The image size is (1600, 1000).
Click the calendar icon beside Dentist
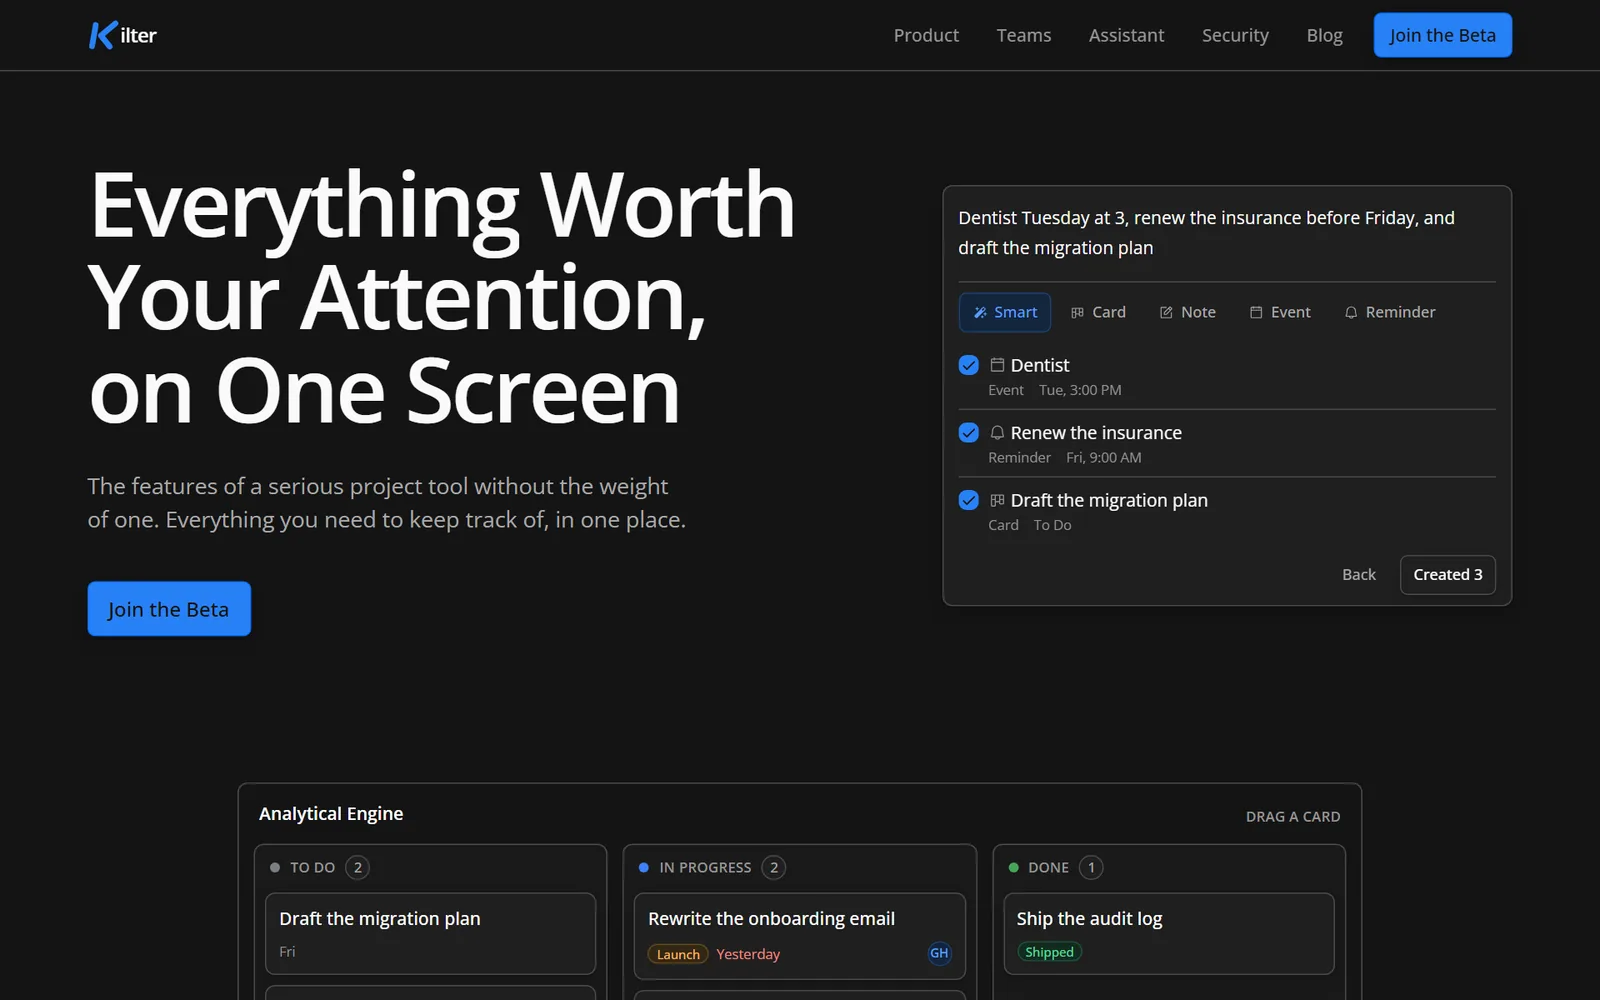[997, 365]
